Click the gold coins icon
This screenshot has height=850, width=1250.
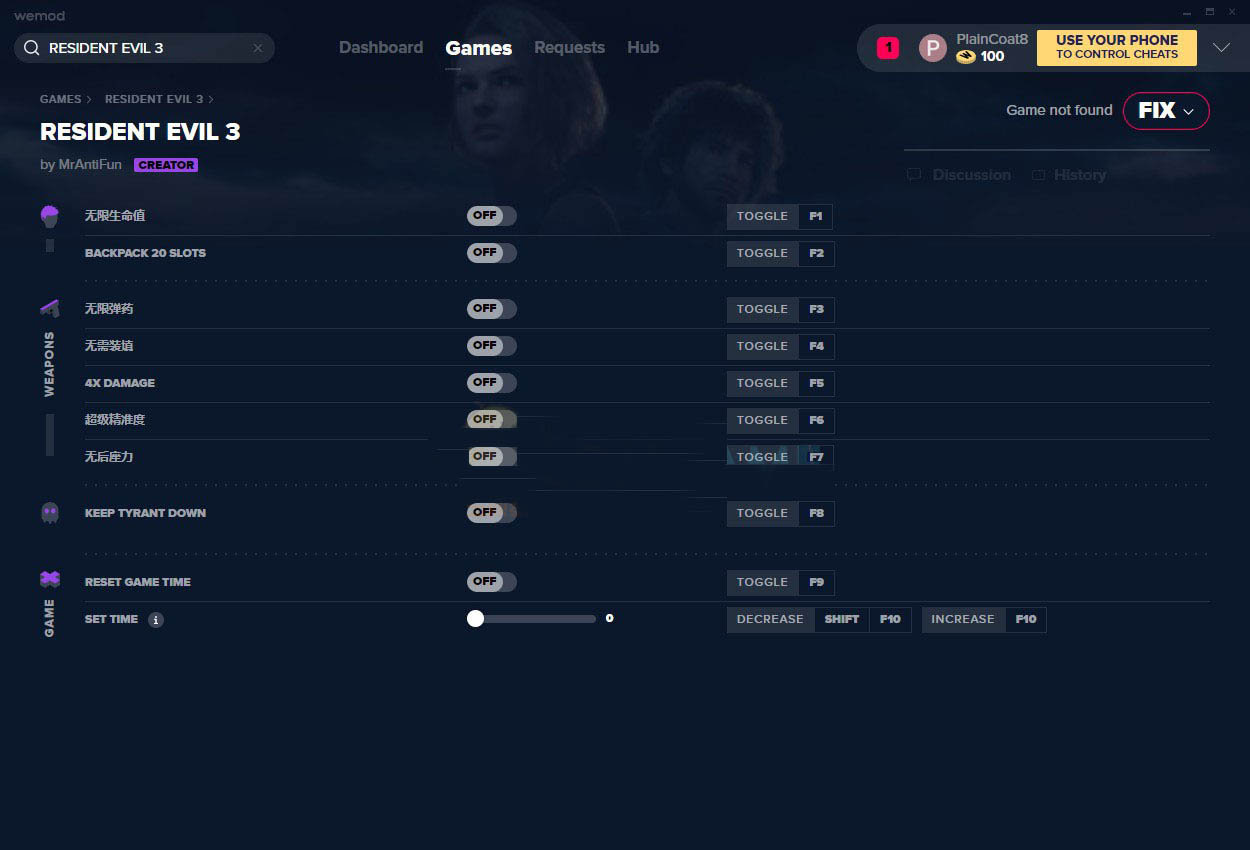[966, 57]
